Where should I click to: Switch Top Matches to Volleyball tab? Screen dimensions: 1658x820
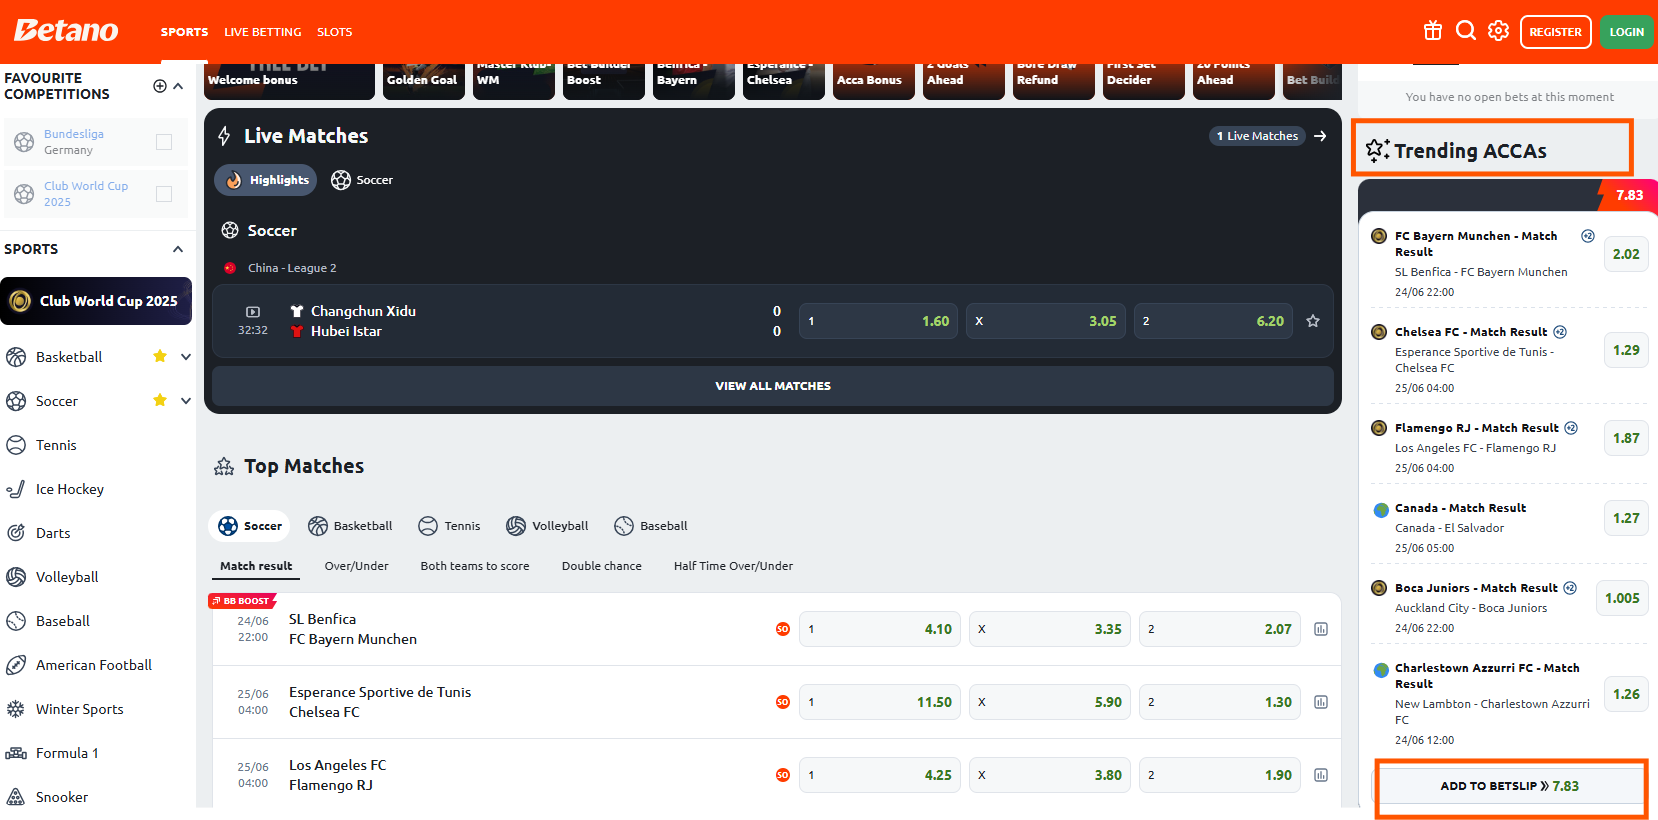pyautogui.click(x=547, y=526)
